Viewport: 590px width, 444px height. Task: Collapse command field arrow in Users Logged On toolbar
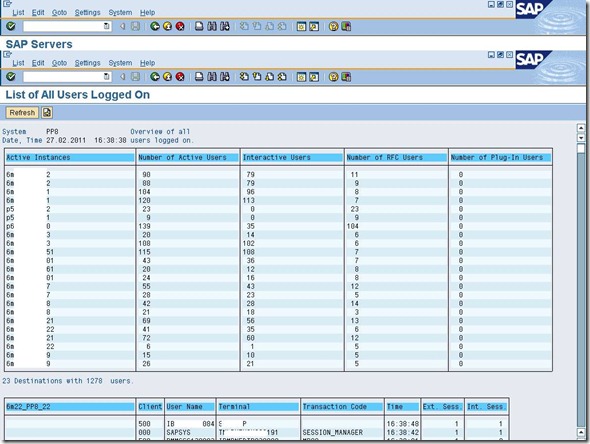122,77
